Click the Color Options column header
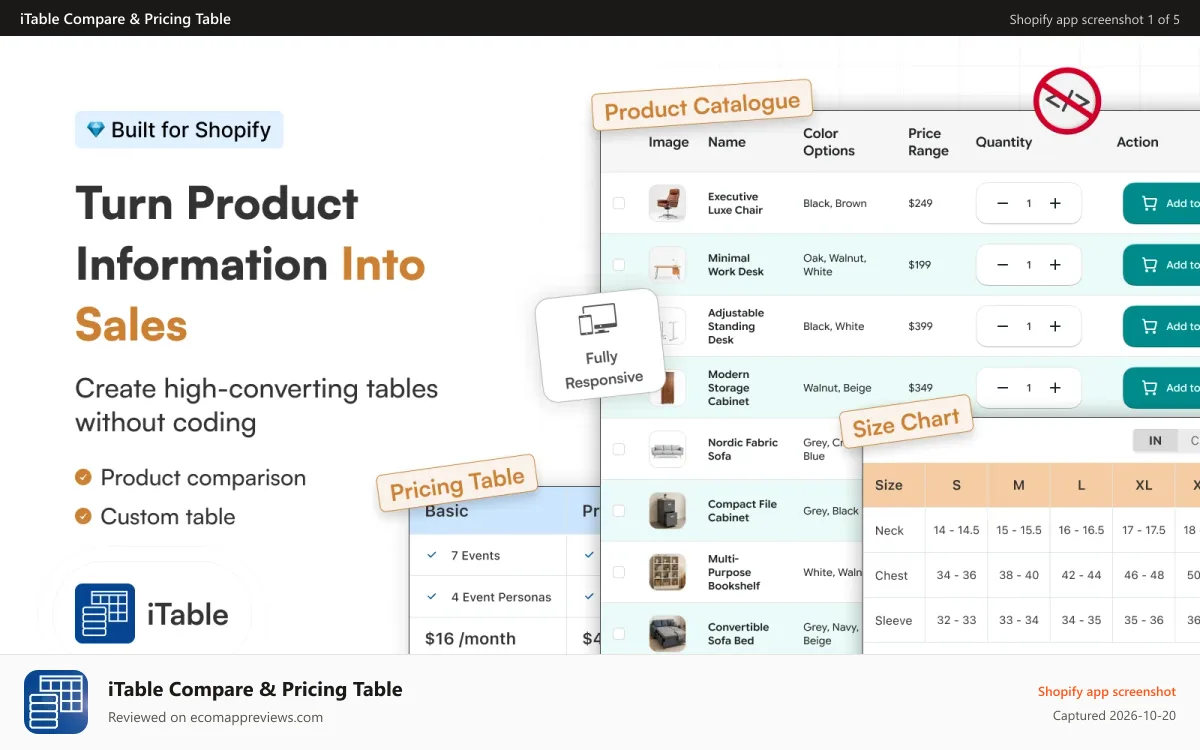The height and width of the screenshot is (750, 1200). point(829,142)
